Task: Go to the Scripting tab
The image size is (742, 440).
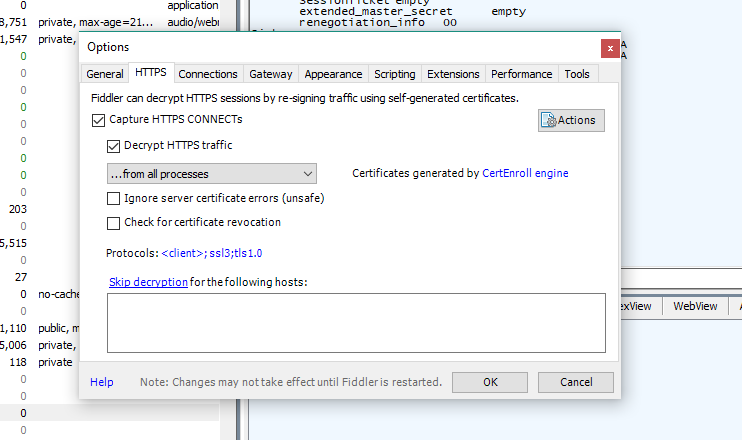Action: pyautogui.click(x=395, y=74)
